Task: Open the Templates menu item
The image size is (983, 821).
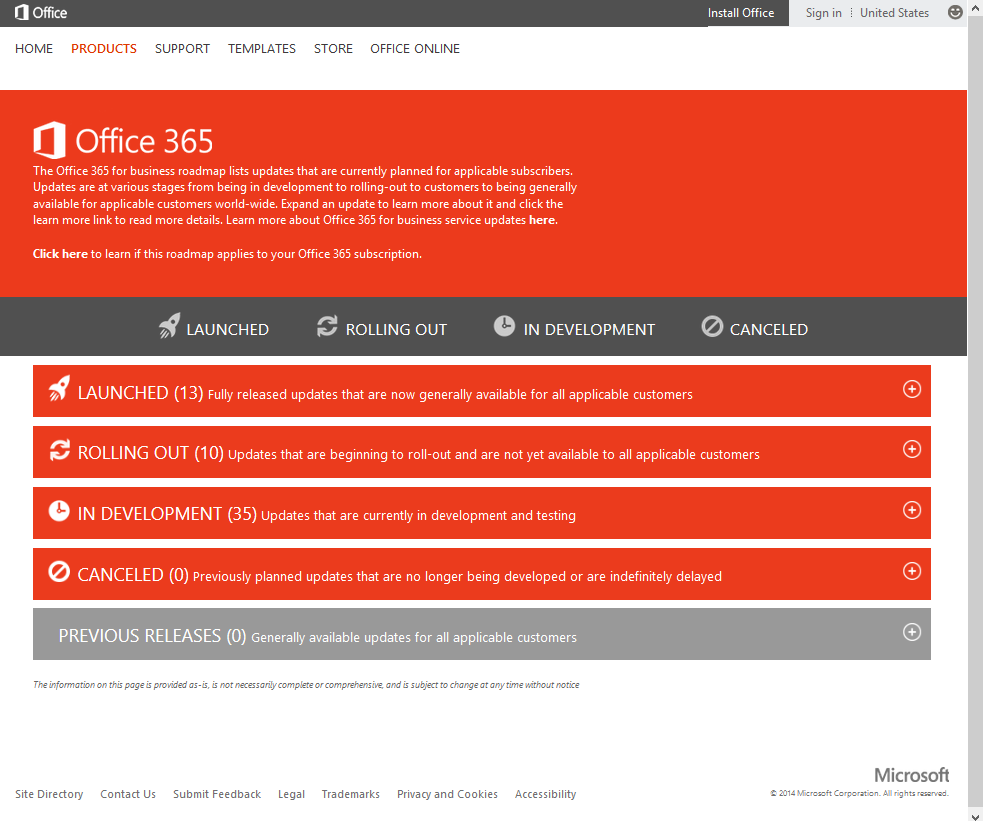Action: click(x=261, y=49)
